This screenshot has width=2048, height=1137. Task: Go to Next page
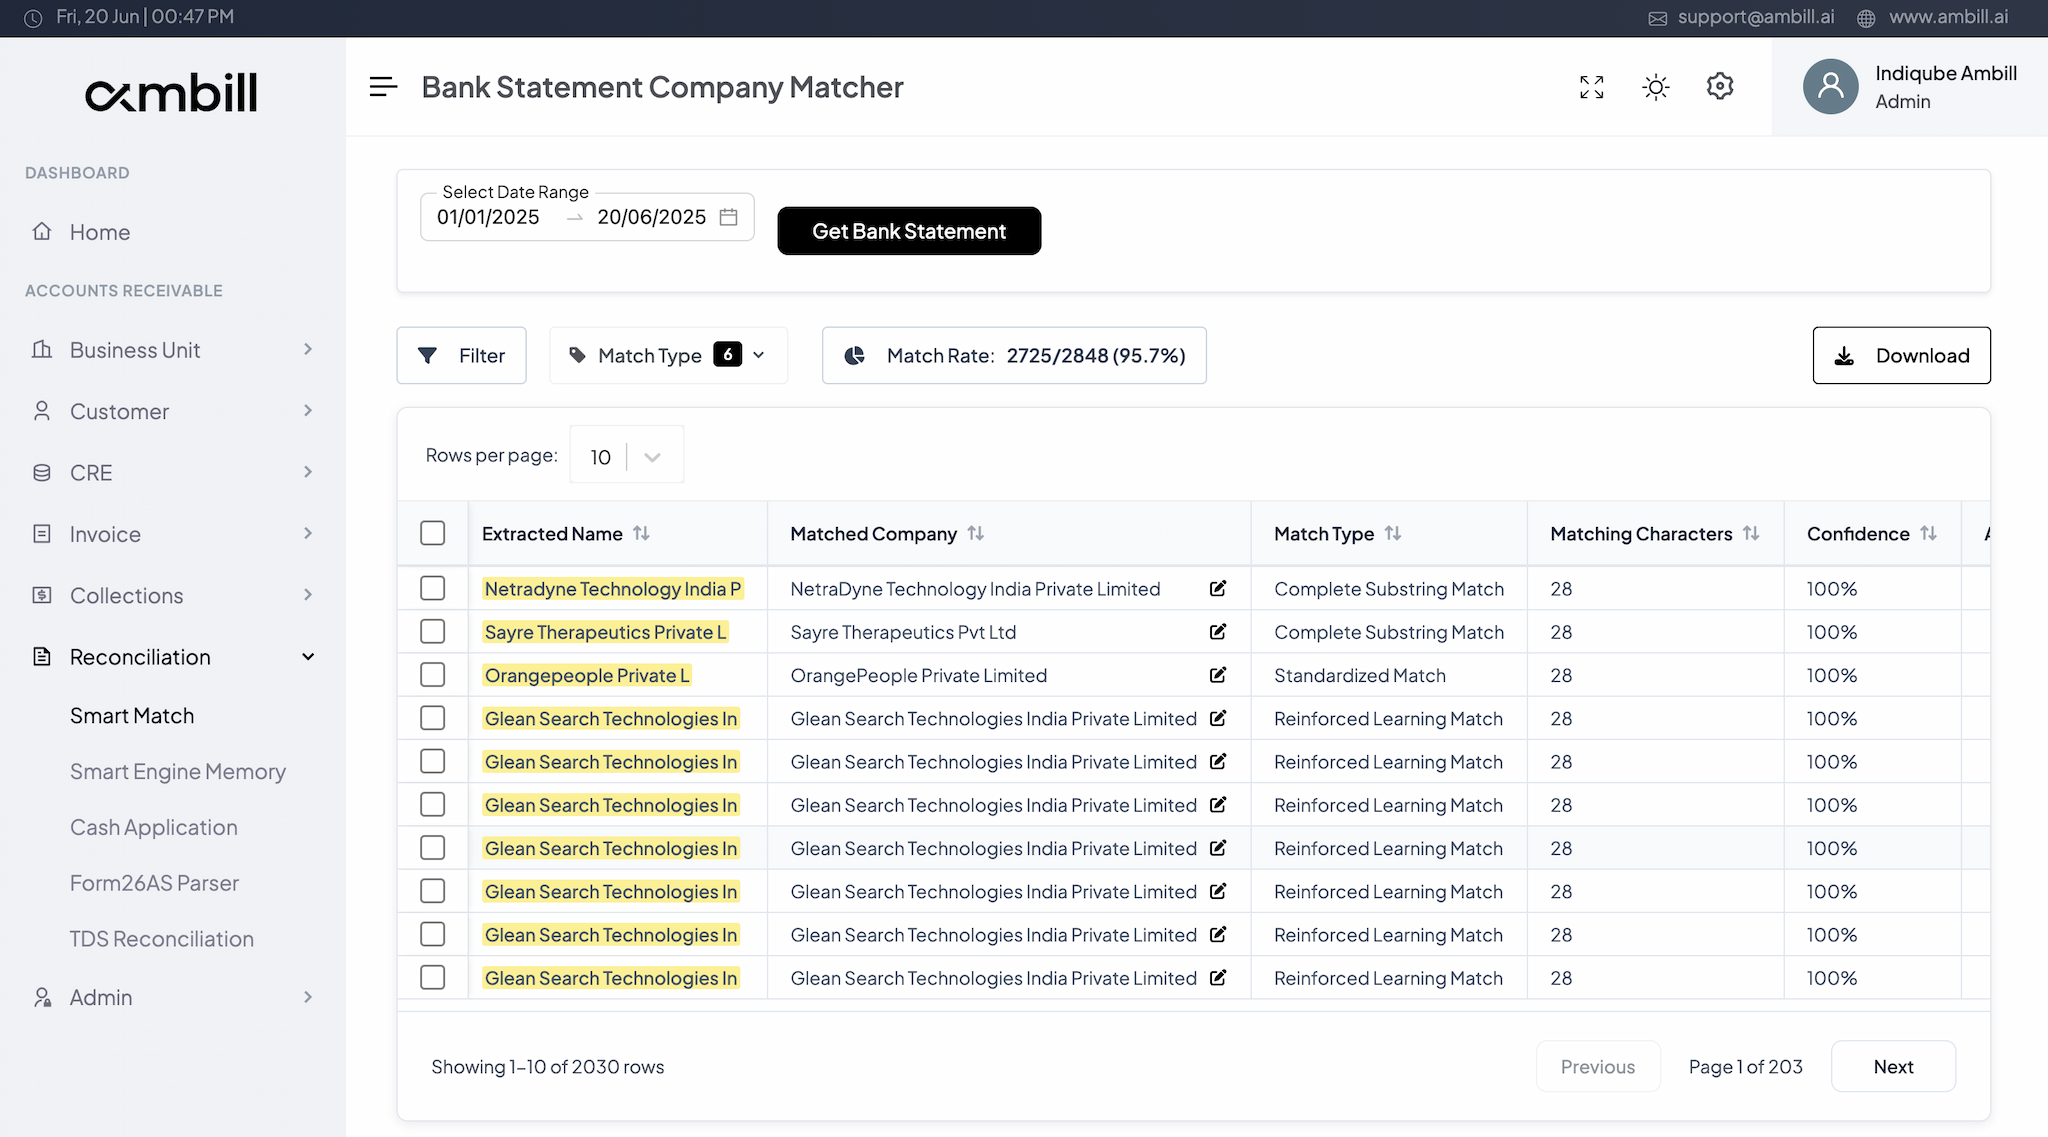pyautogui.click(x=1893, y=1066)
